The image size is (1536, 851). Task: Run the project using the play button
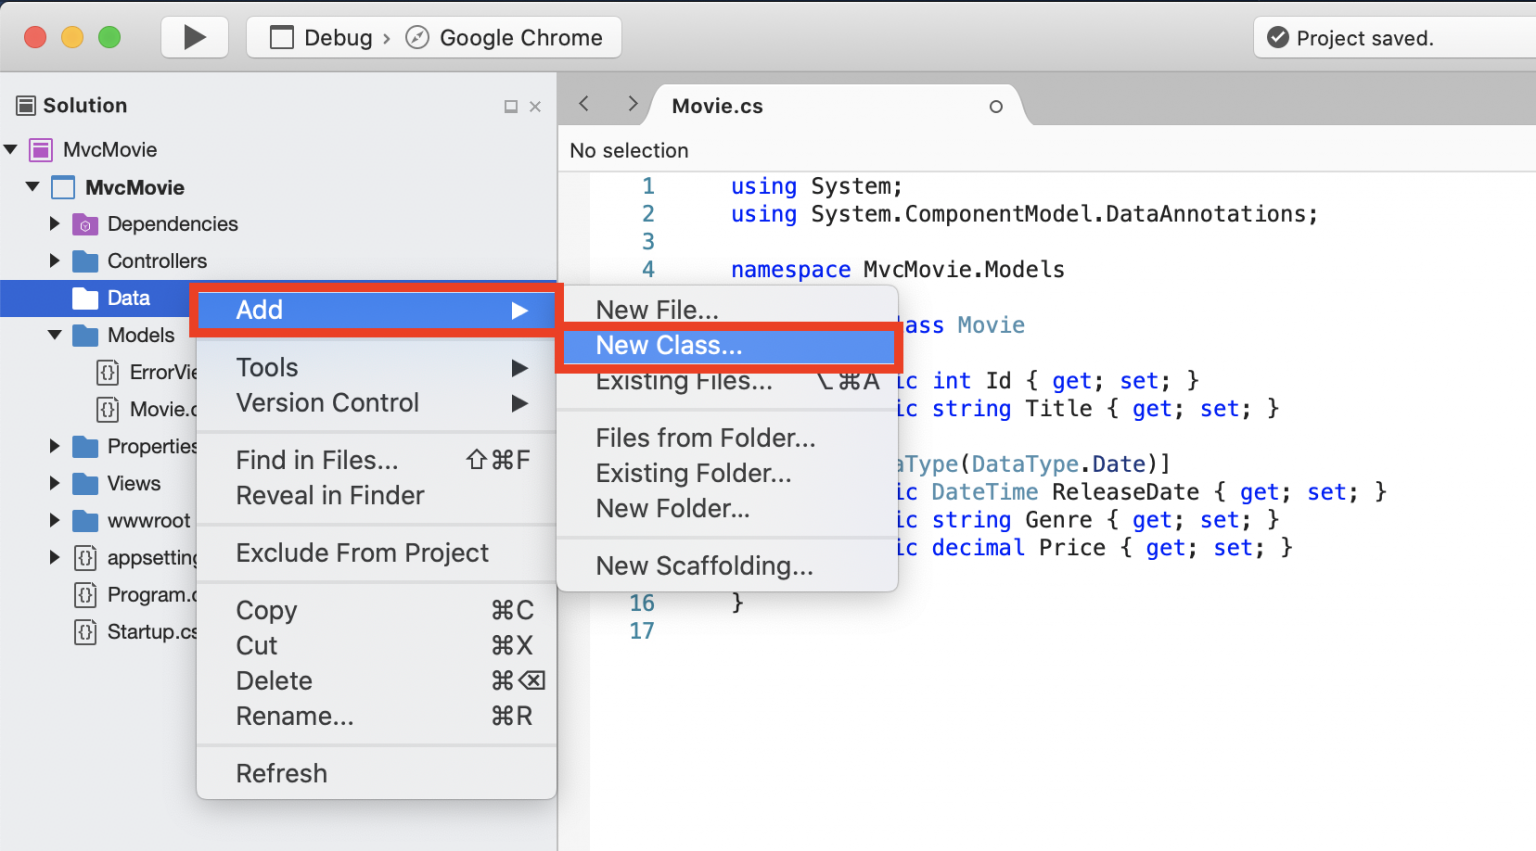[x=194, y=36]
